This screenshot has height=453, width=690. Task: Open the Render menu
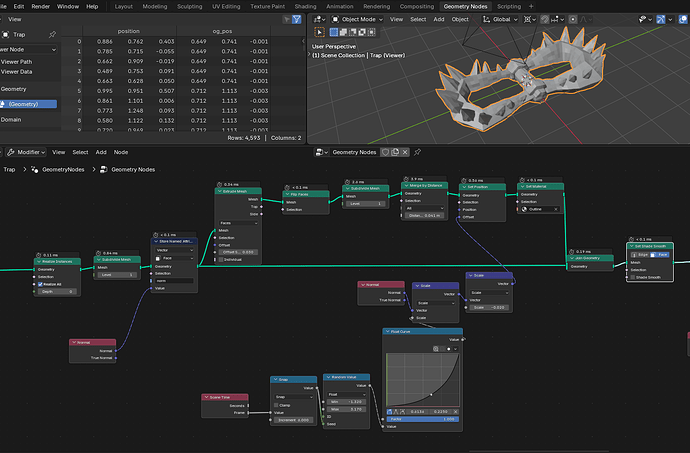coord(40,6)
